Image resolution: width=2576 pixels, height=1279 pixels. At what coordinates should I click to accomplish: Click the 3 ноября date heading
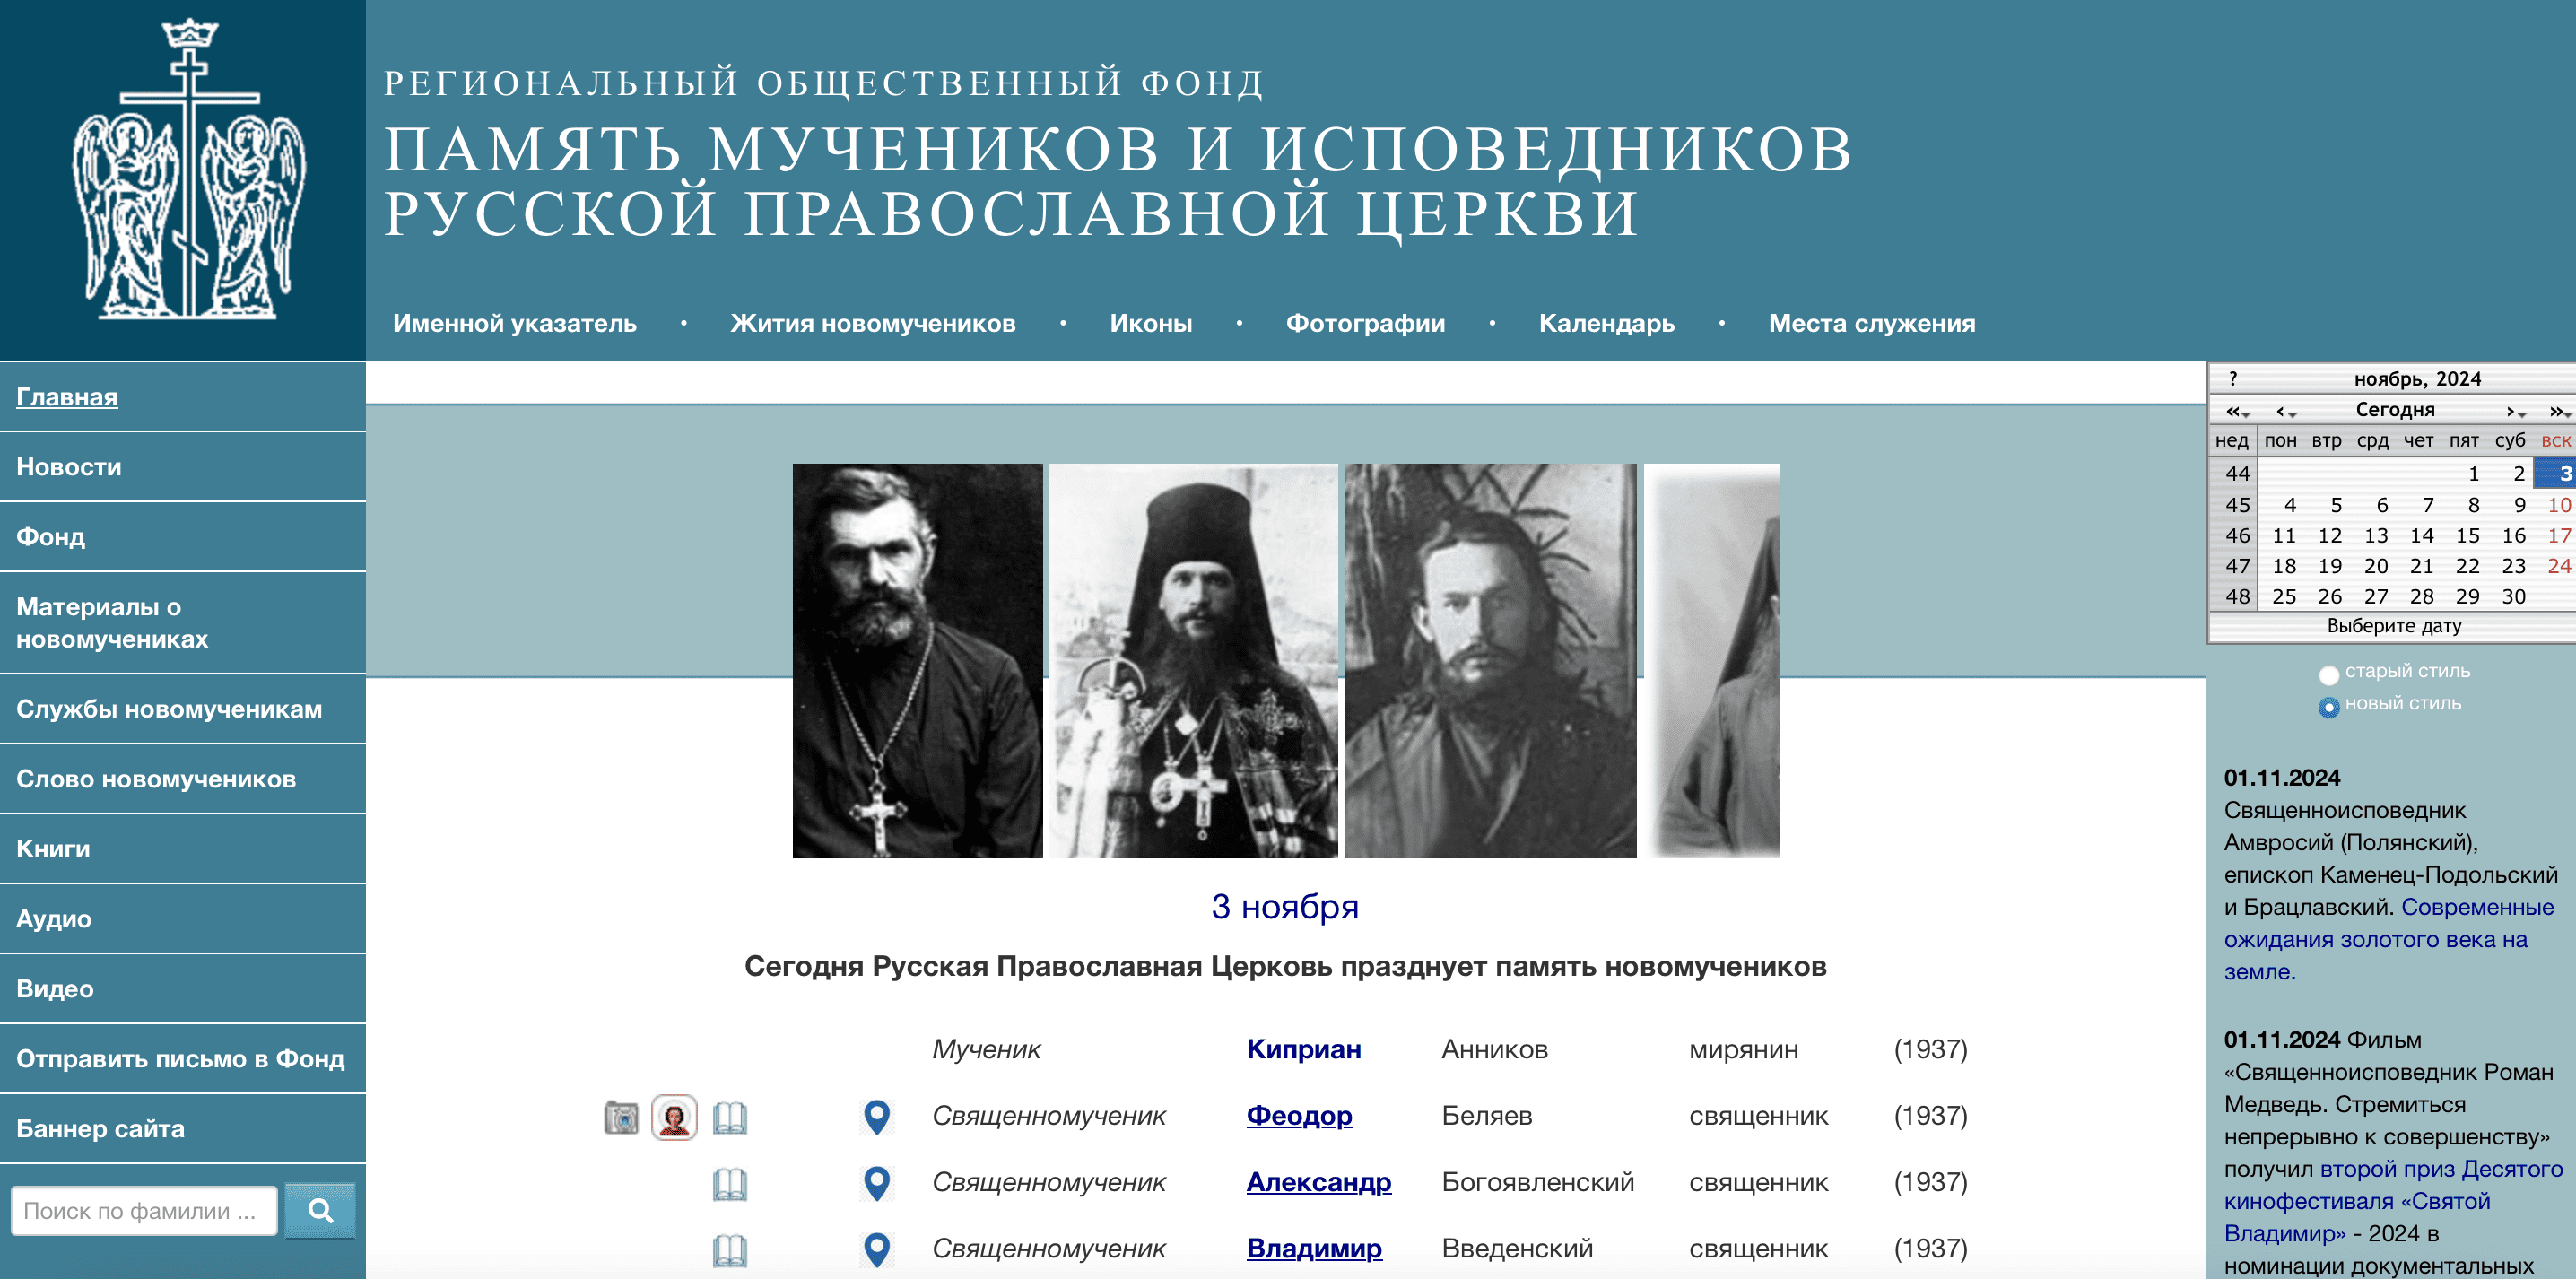coord(1285,907)
